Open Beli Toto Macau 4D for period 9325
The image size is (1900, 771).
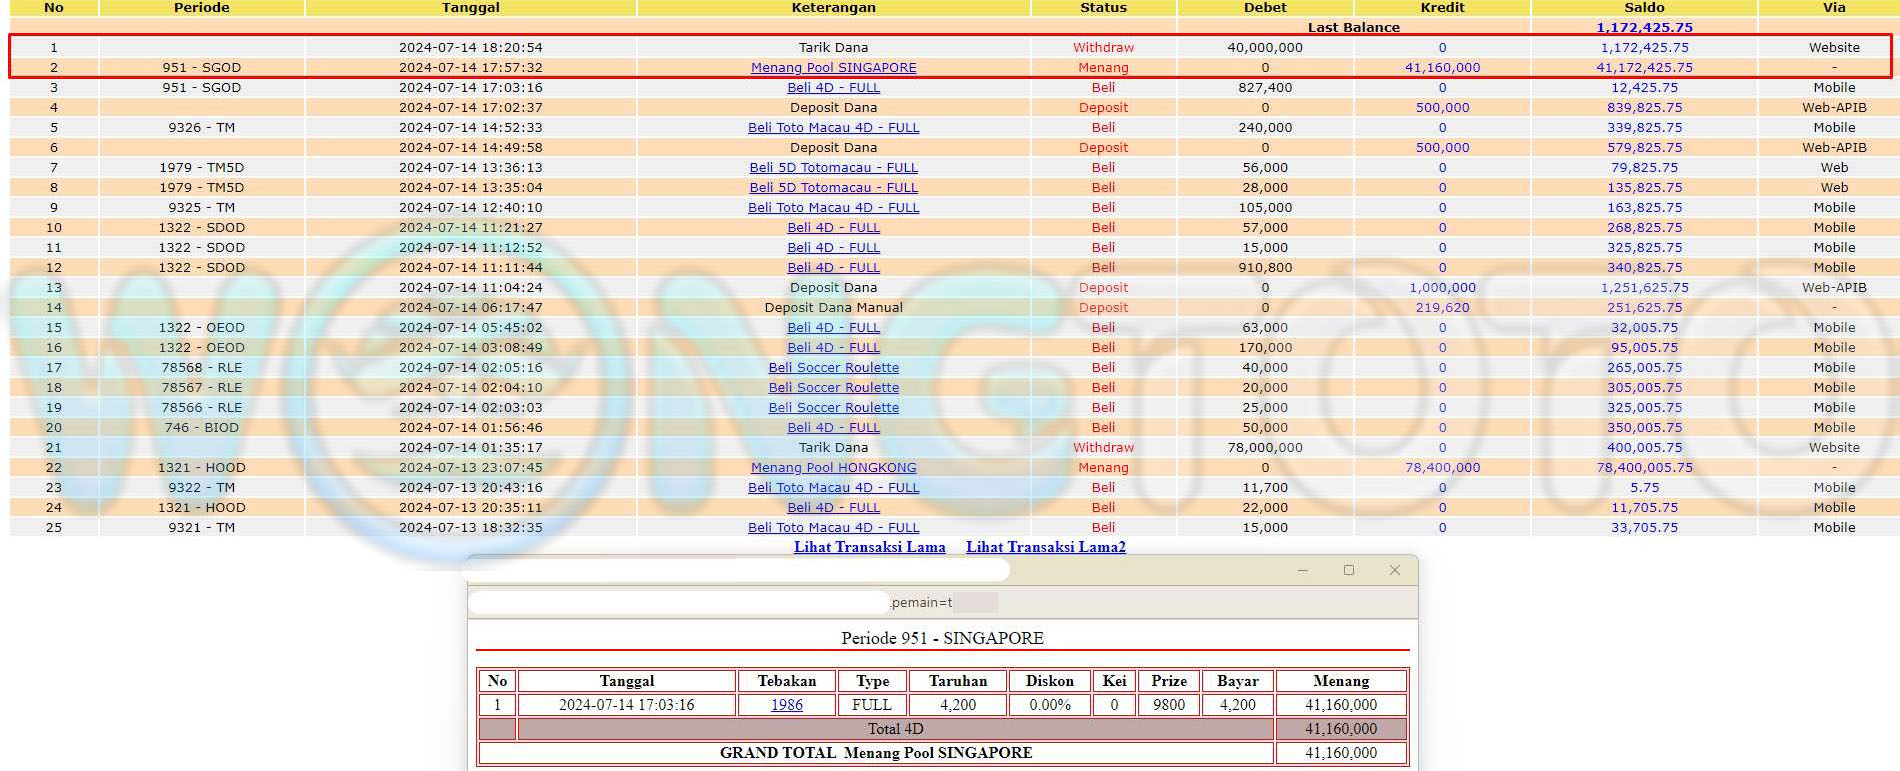tap(833, 208)
